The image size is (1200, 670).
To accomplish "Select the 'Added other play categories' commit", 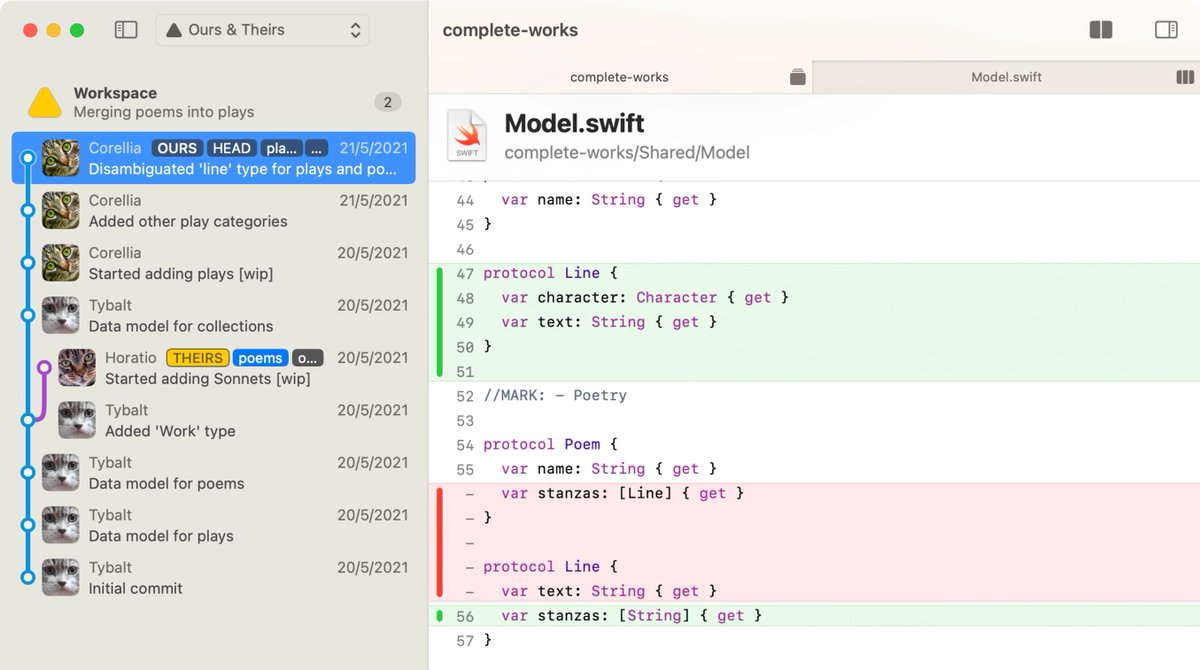I will click(188, 221).
